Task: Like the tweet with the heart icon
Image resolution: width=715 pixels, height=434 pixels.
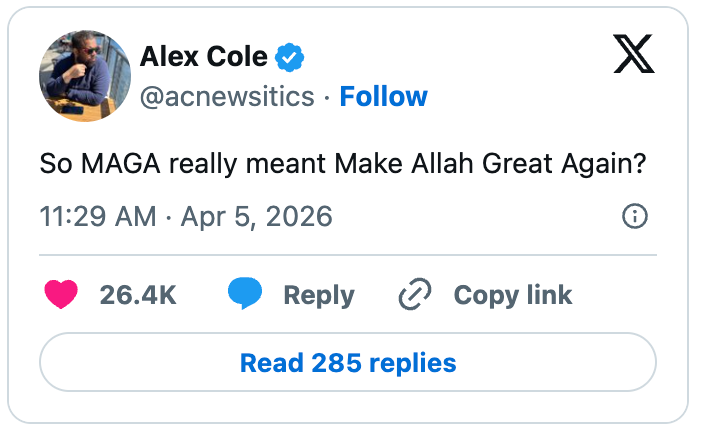Action: coord(62,295)
